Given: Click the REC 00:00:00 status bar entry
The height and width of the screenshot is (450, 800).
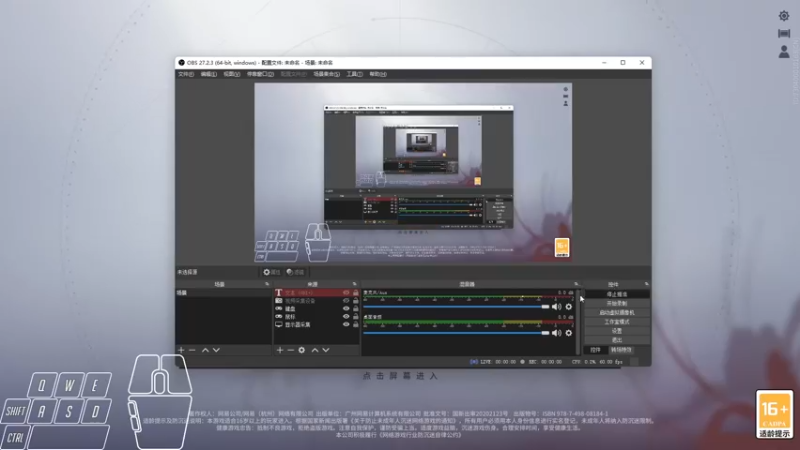Looking at the screenshot, I should [541, 362].
